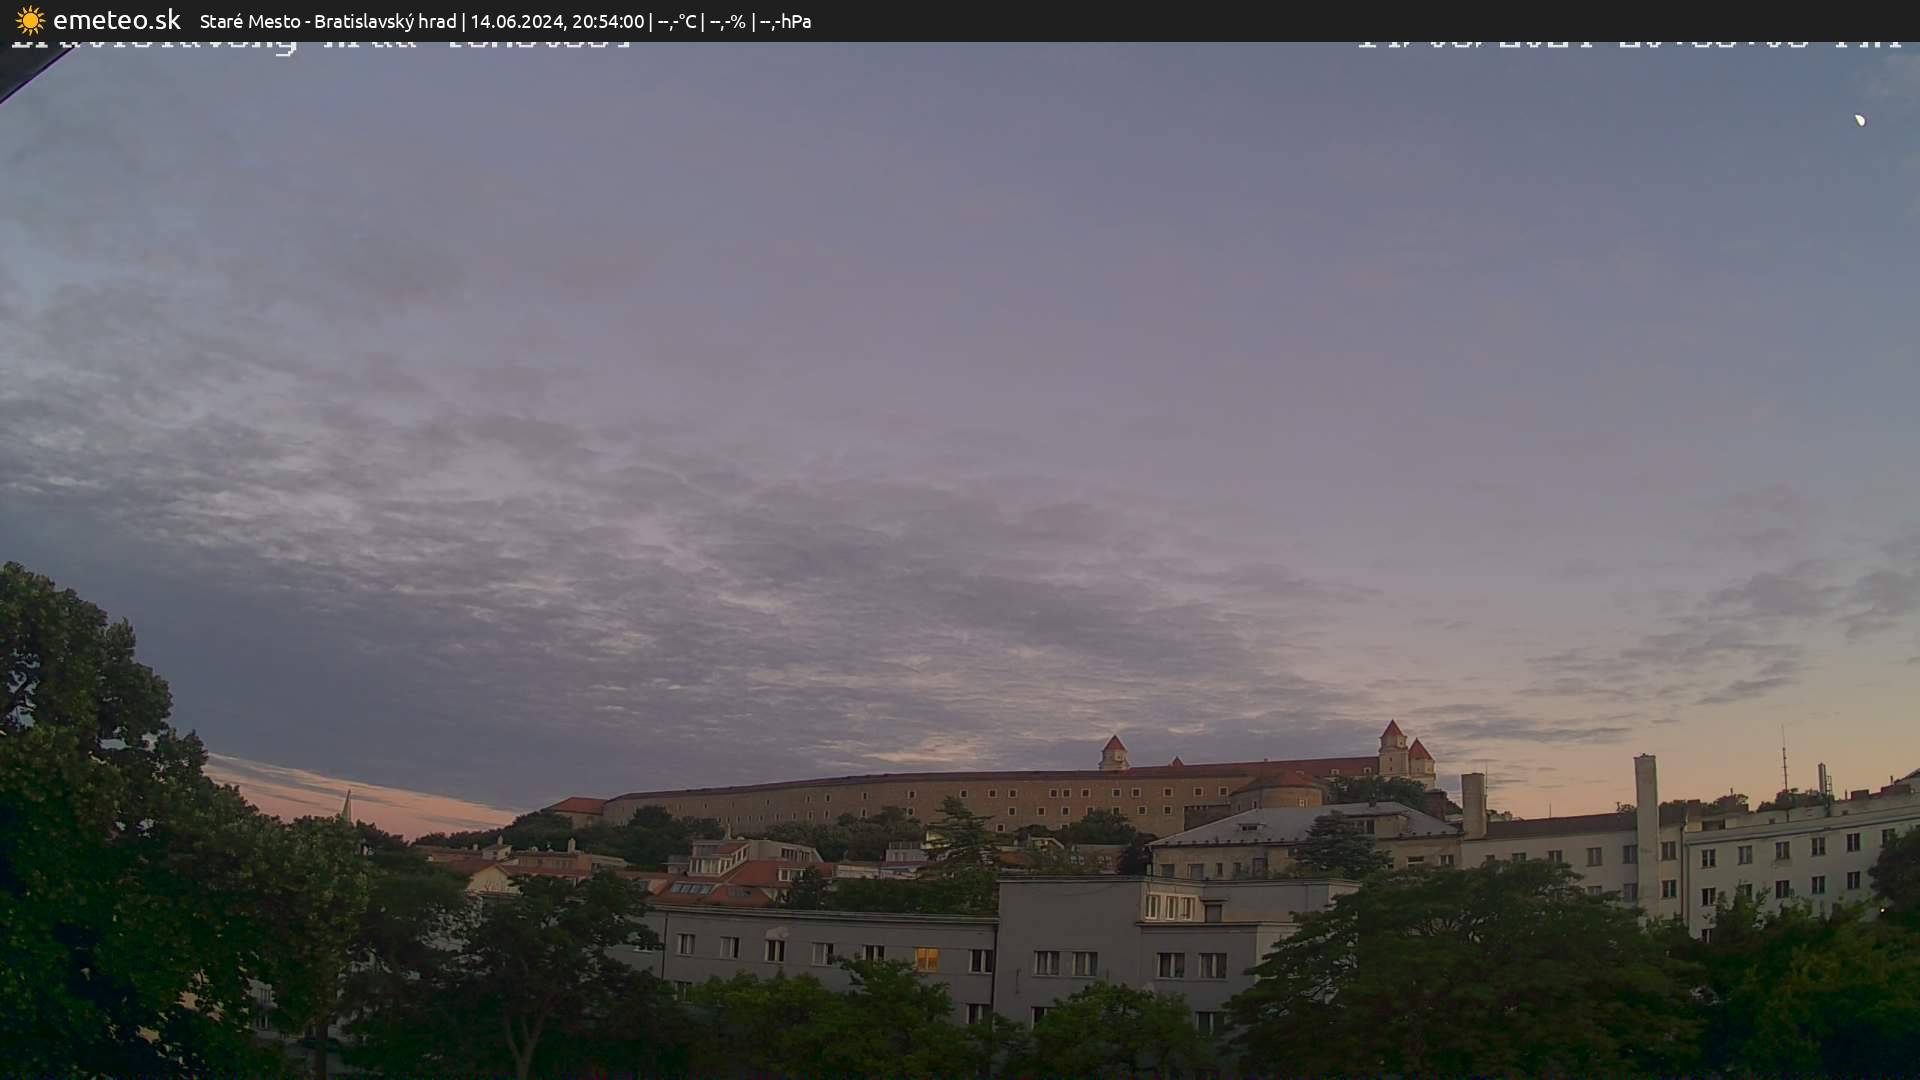Viewport: 1920px width, 1080px height.
Task: Click the camera name overlay at top left
Action: pyautogui.click(x=320, y=45)
